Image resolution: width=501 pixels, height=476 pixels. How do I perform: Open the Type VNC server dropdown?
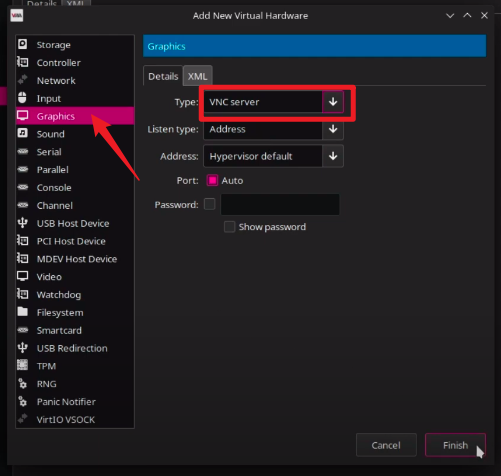click(273, 102)
